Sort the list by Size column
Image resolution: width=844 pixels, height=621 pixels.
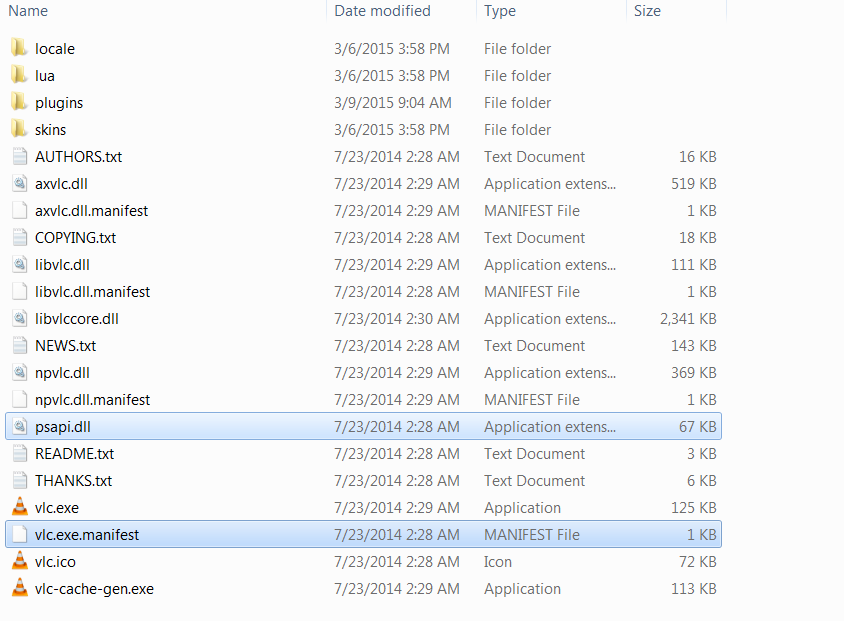click(647, 11)
